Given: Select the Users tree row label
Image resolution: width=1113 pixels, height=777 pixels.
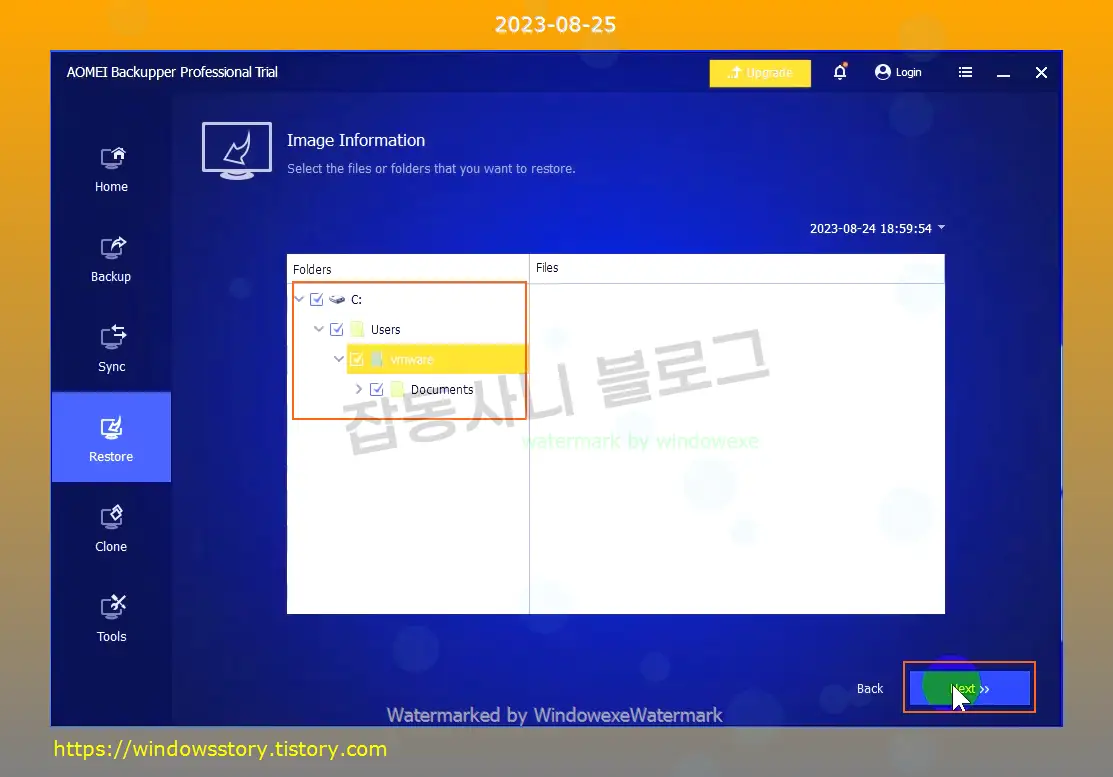Looking at the screenshot, I should coord(385,330).
